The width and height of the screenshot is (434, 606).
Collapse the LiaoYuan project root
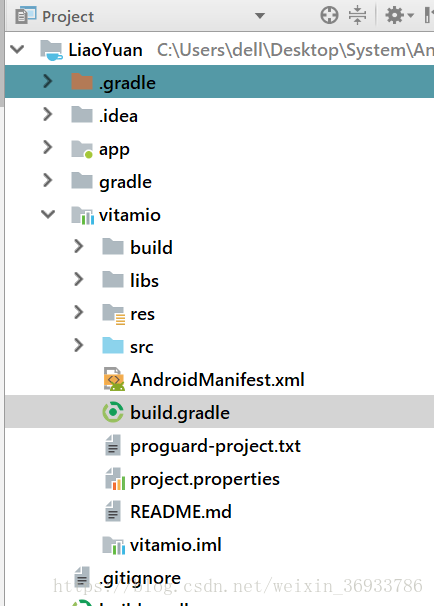(x=17, y=49)
